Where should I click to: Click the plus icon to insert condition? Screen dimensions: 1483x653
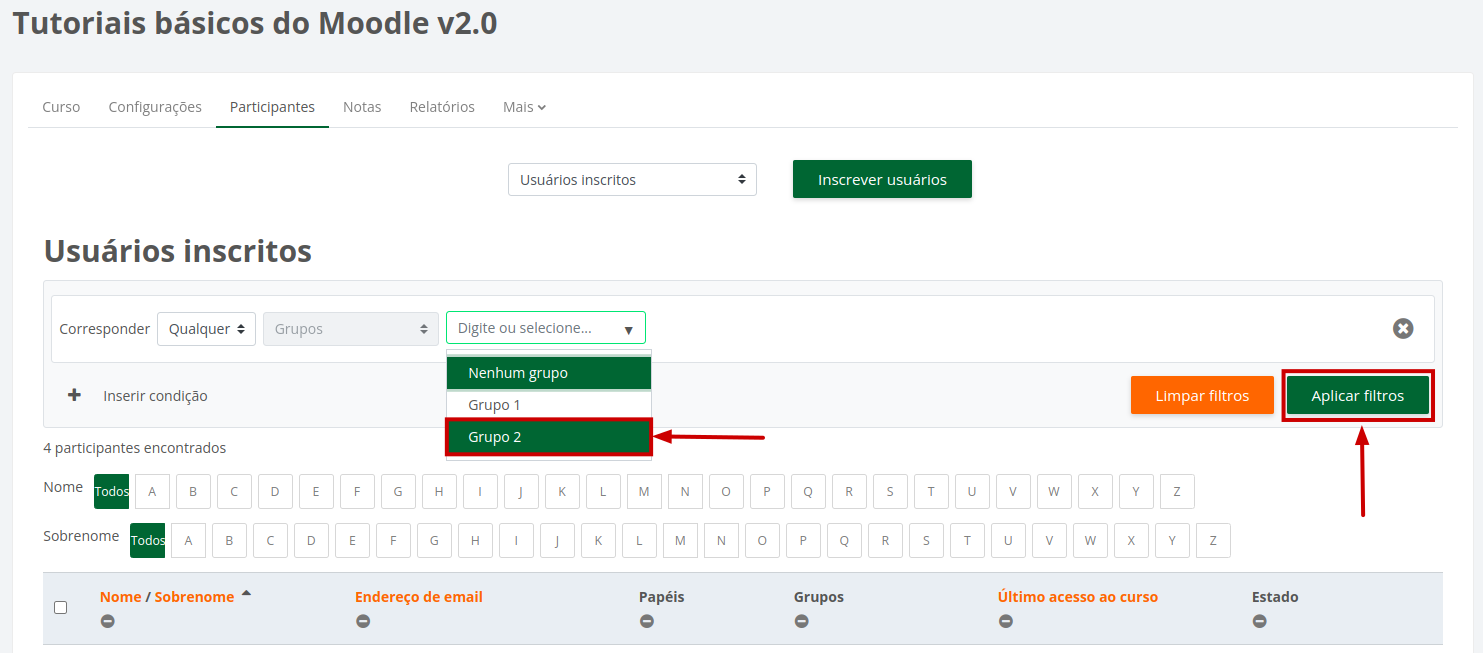tap(74, 395)
